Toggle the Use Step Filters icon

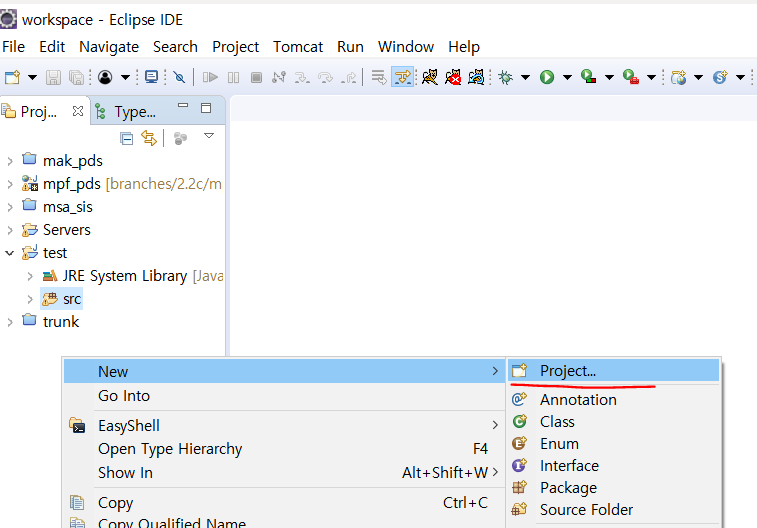(402, 77)
